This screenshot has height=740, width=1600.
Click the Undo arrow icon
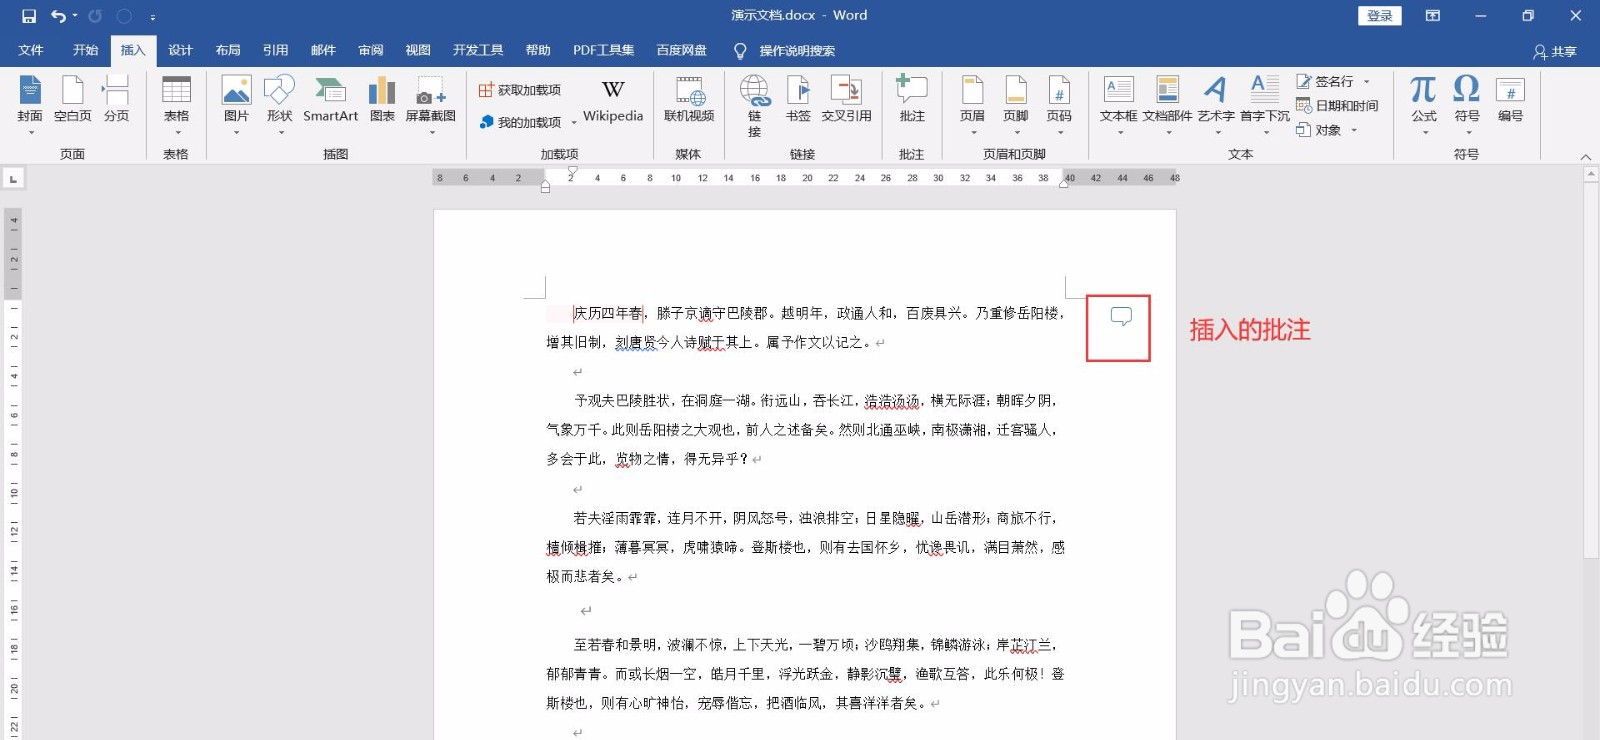tap(58, 16)
